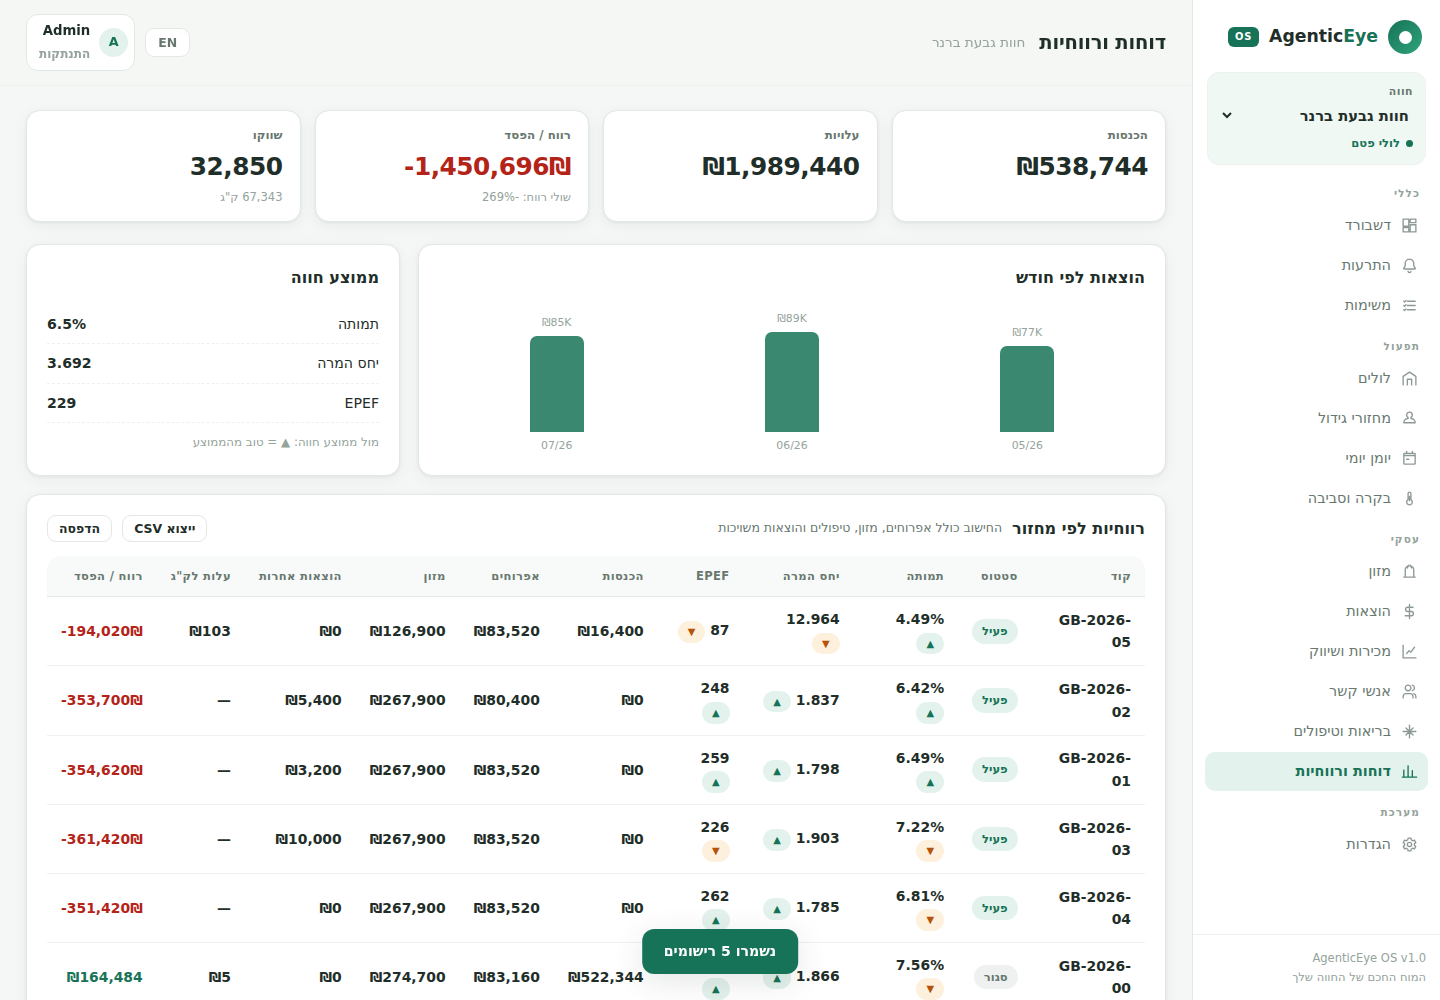Screen dimensions: 1440x1000
Task: Click the סגור status badge for GB-2026-00
Action: pyautogui.click(x=995, y=977)
